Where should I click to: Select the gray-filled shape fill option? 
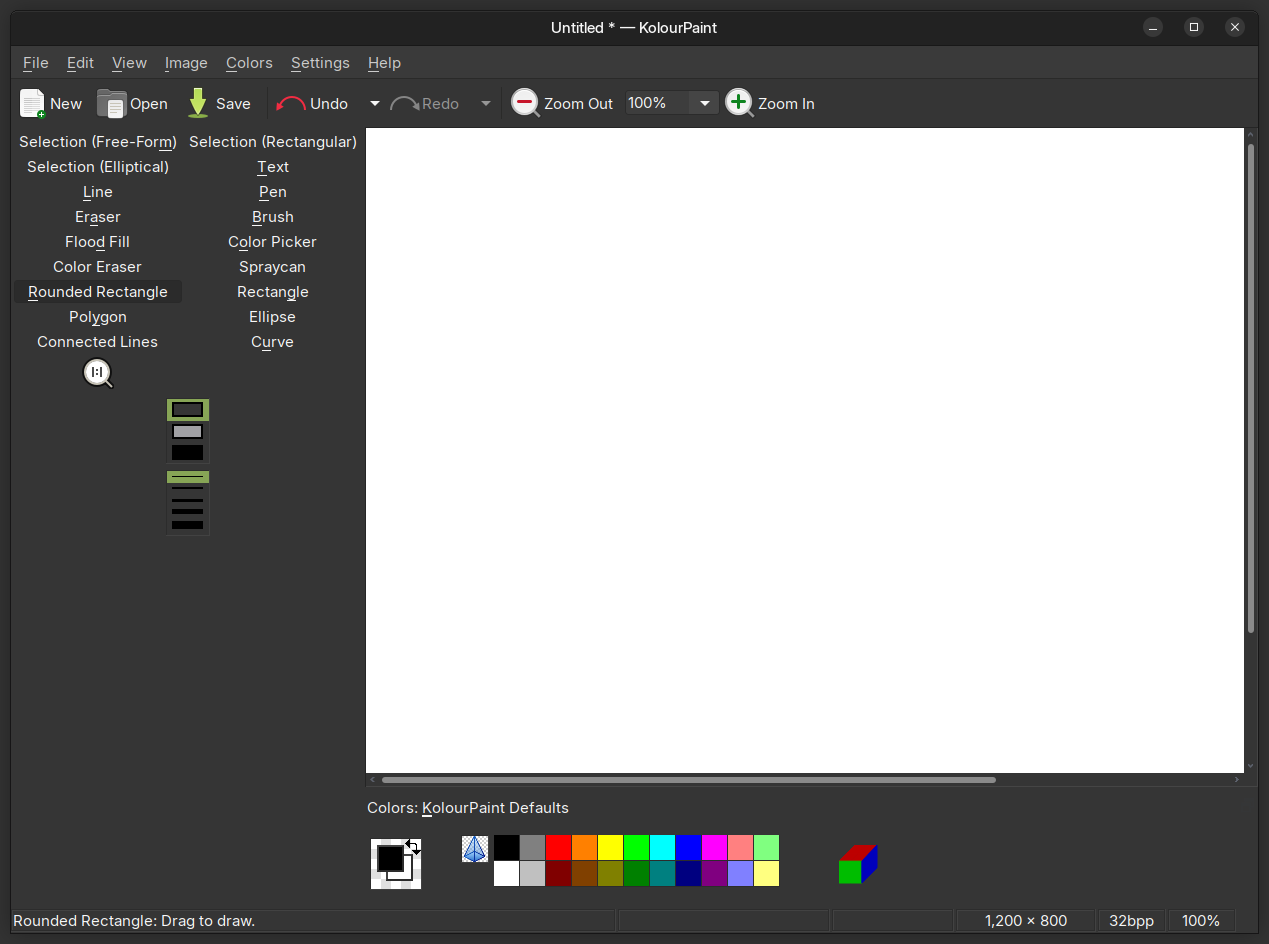tap(187, 432)
